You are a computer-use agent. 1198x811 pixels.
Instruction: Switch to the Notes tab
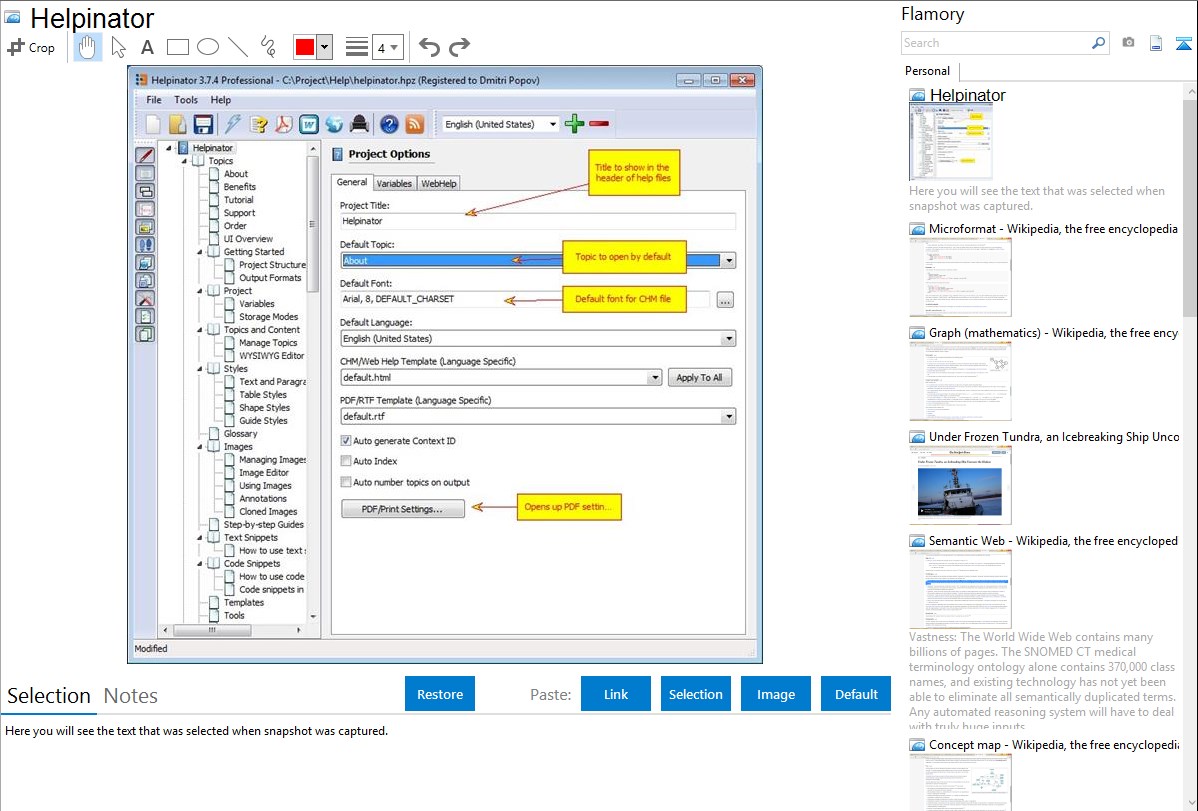pos(131,696)
